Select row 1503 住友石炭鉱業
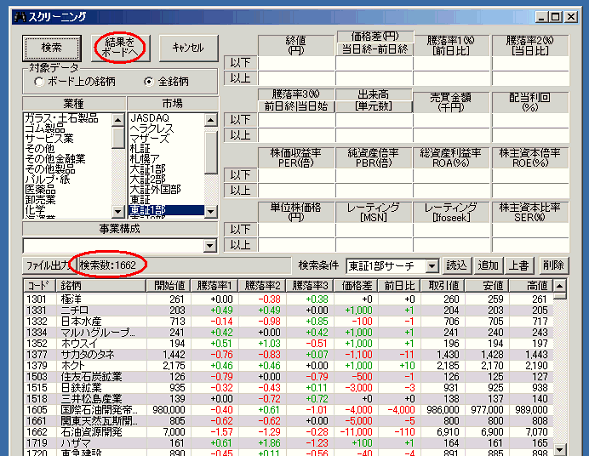Screen dimensions: 589x456 288,377
